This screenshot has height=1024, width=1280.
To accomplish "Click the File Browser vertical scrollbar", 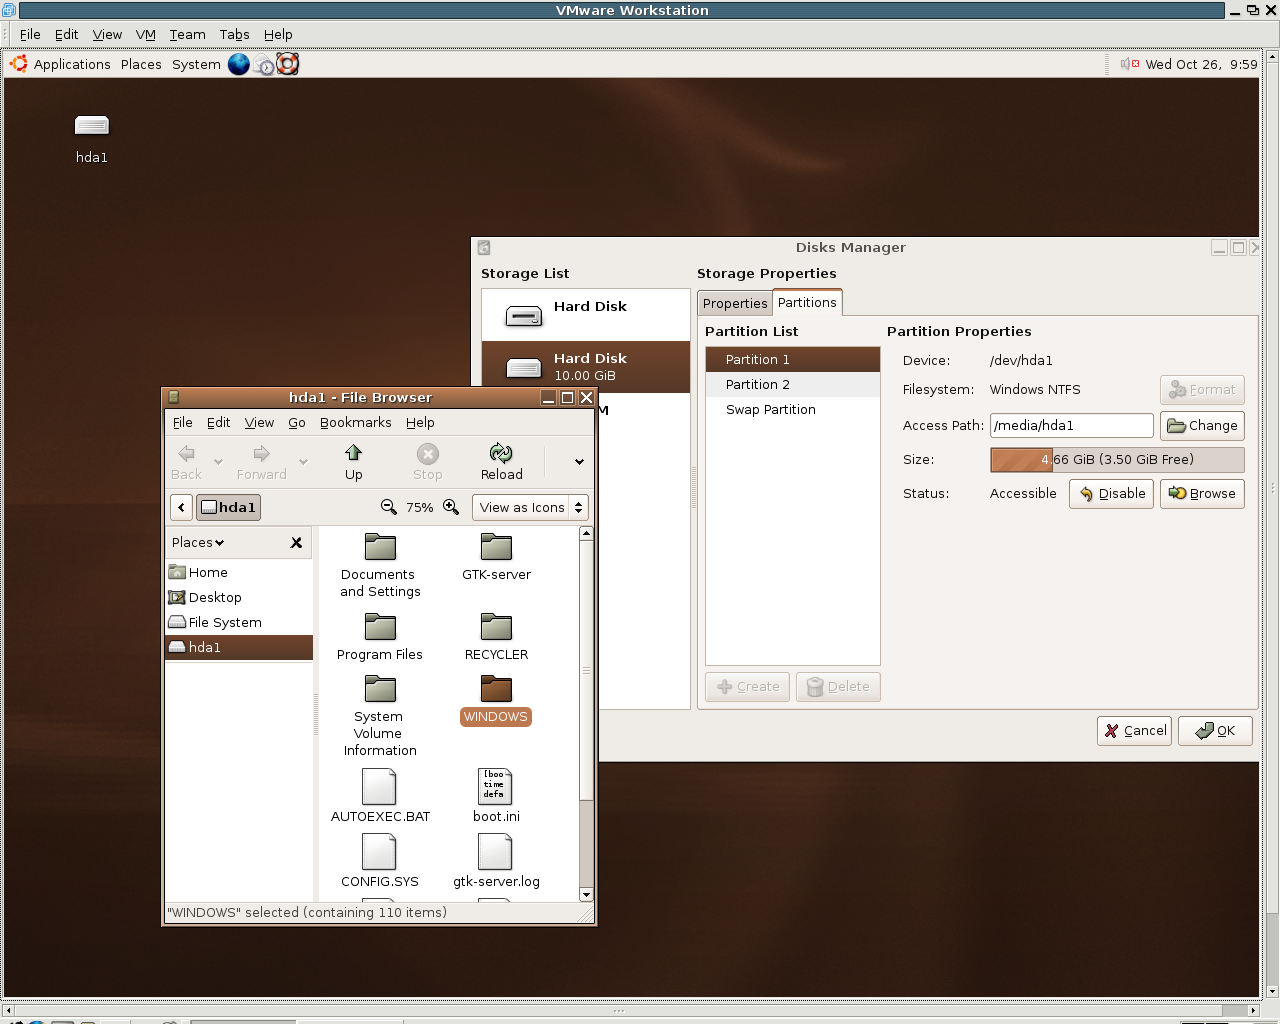I will click(586, 715).
